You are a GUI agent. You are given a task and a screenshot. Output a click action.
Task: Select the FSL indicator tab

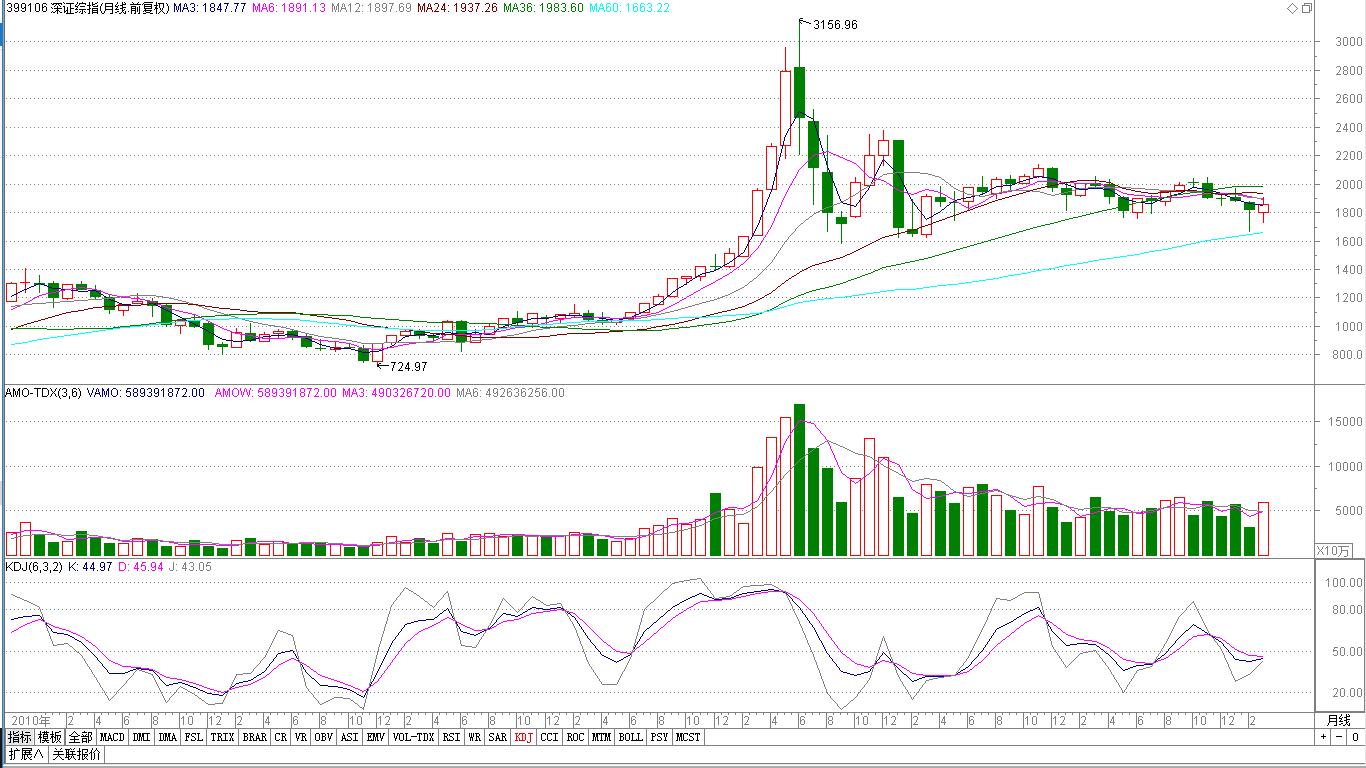pyautogui.click(x=193, y=737)
